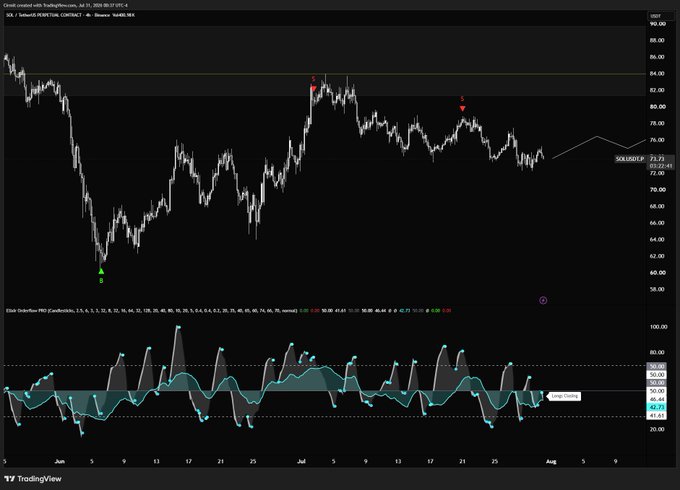Click the 90.00 price scale label
Image resolution: width=680 pixels, height=490 pixels.
coord(657,24)
